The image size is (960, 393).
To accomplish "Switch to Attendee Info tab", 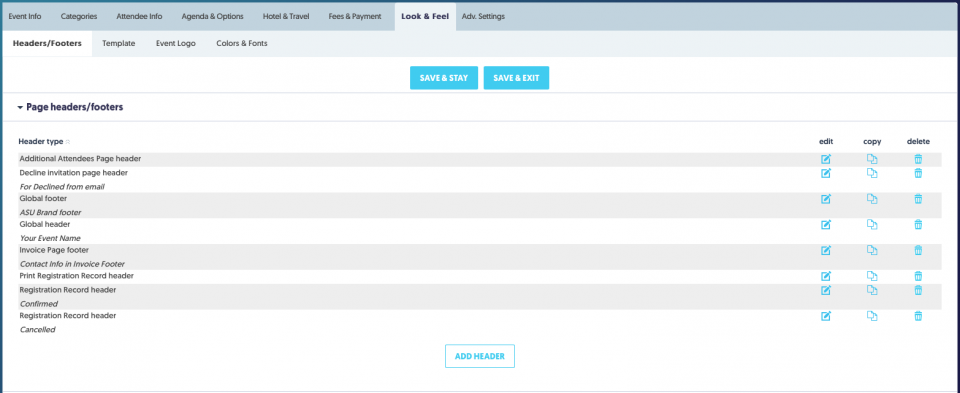I will (140, 17).
